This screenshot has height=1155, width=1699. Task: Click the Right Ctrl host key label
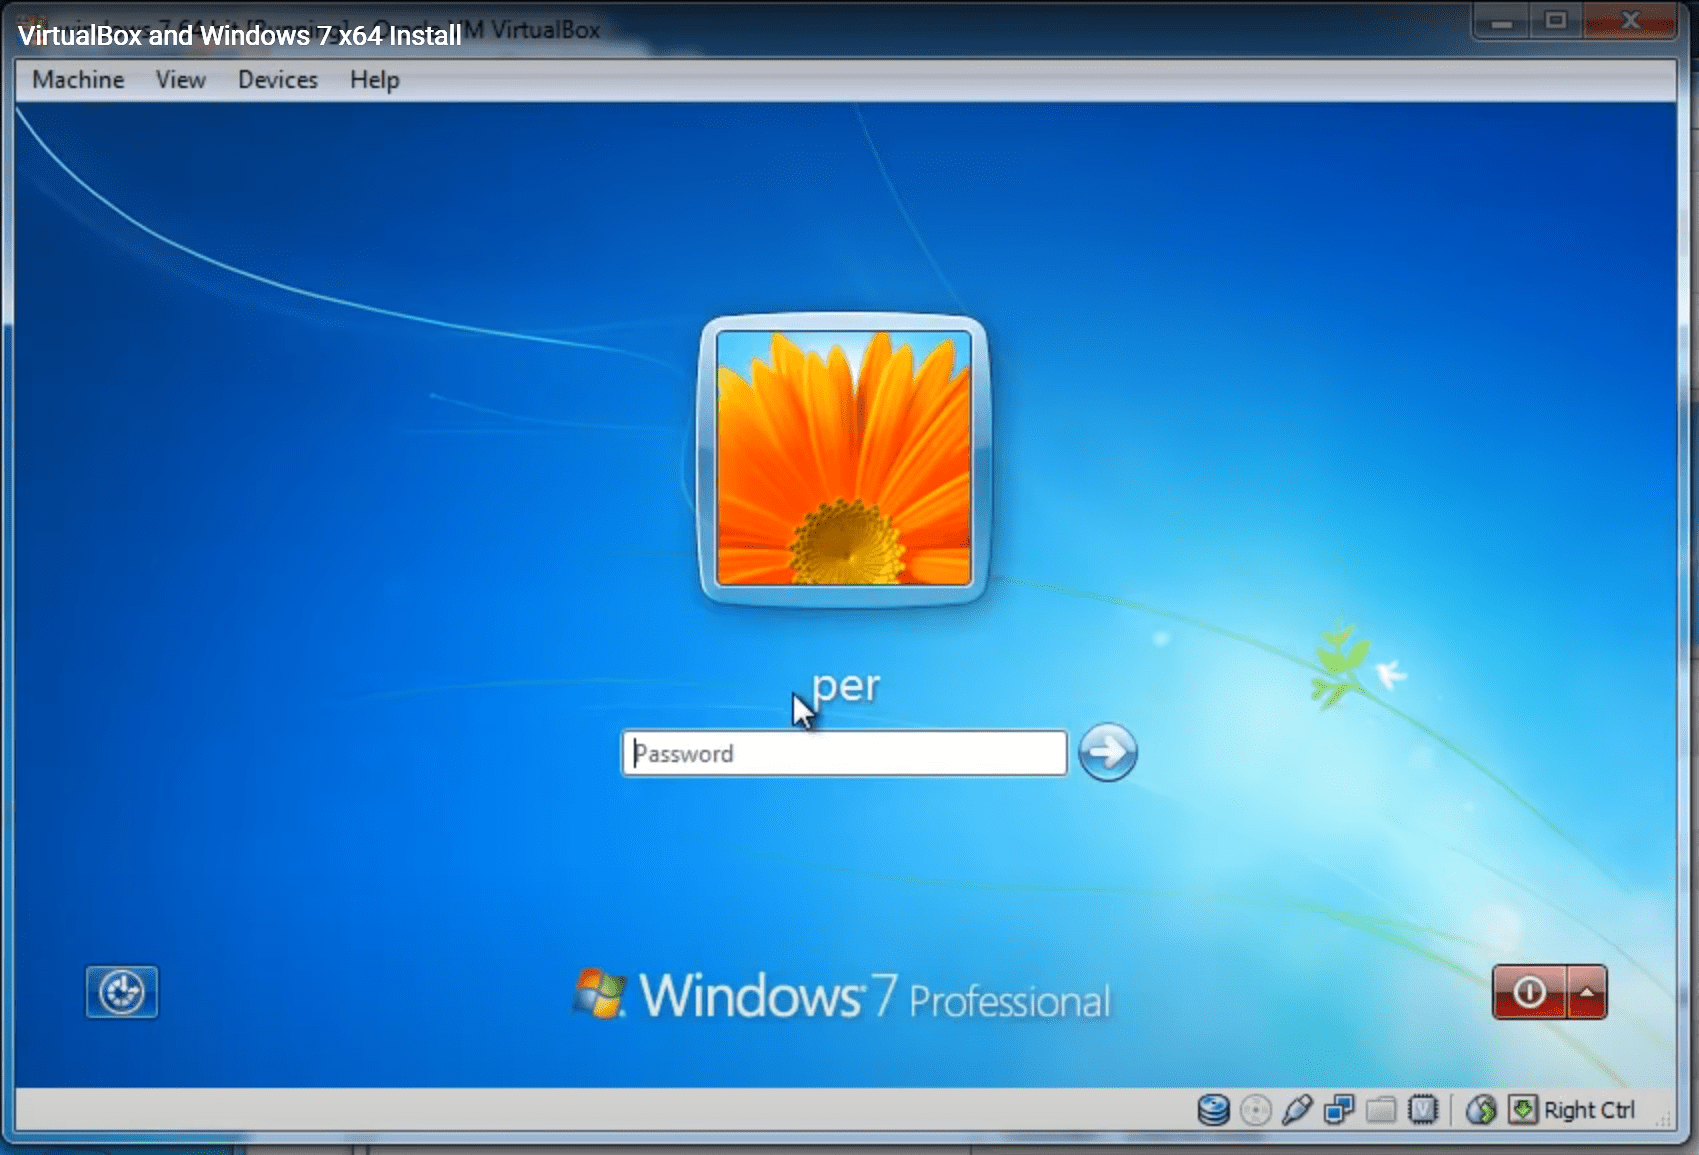point(1590,1110)
